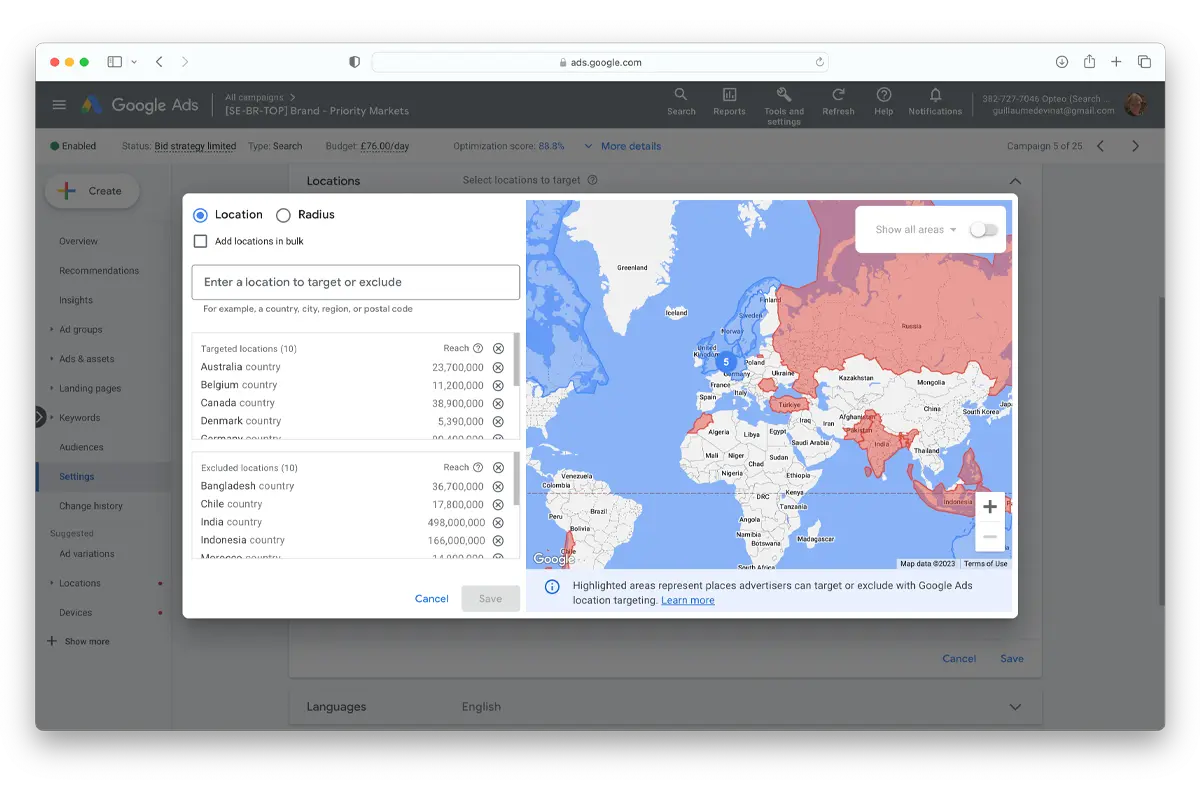Expand the Languages section chevron

(x=1015, y=707)
